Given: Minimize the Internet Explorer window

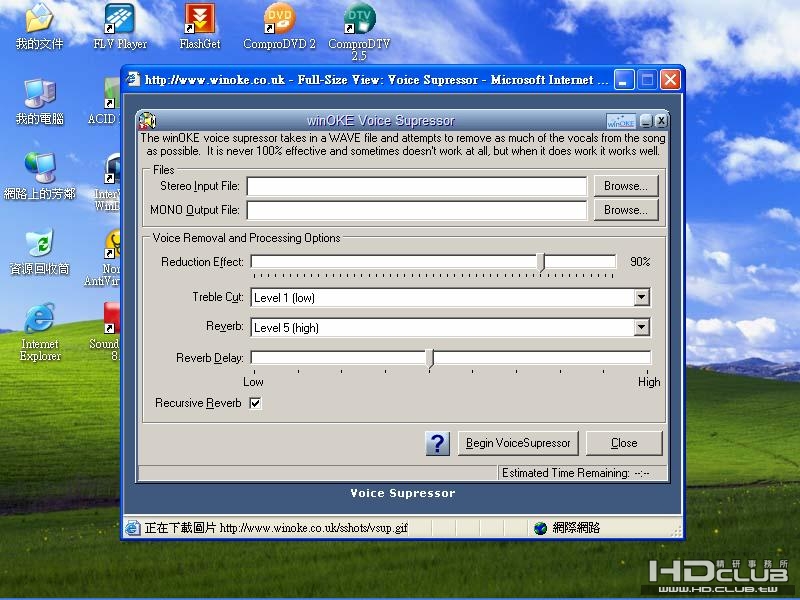Looking at the screenshot, I should (x=624, y=80).
